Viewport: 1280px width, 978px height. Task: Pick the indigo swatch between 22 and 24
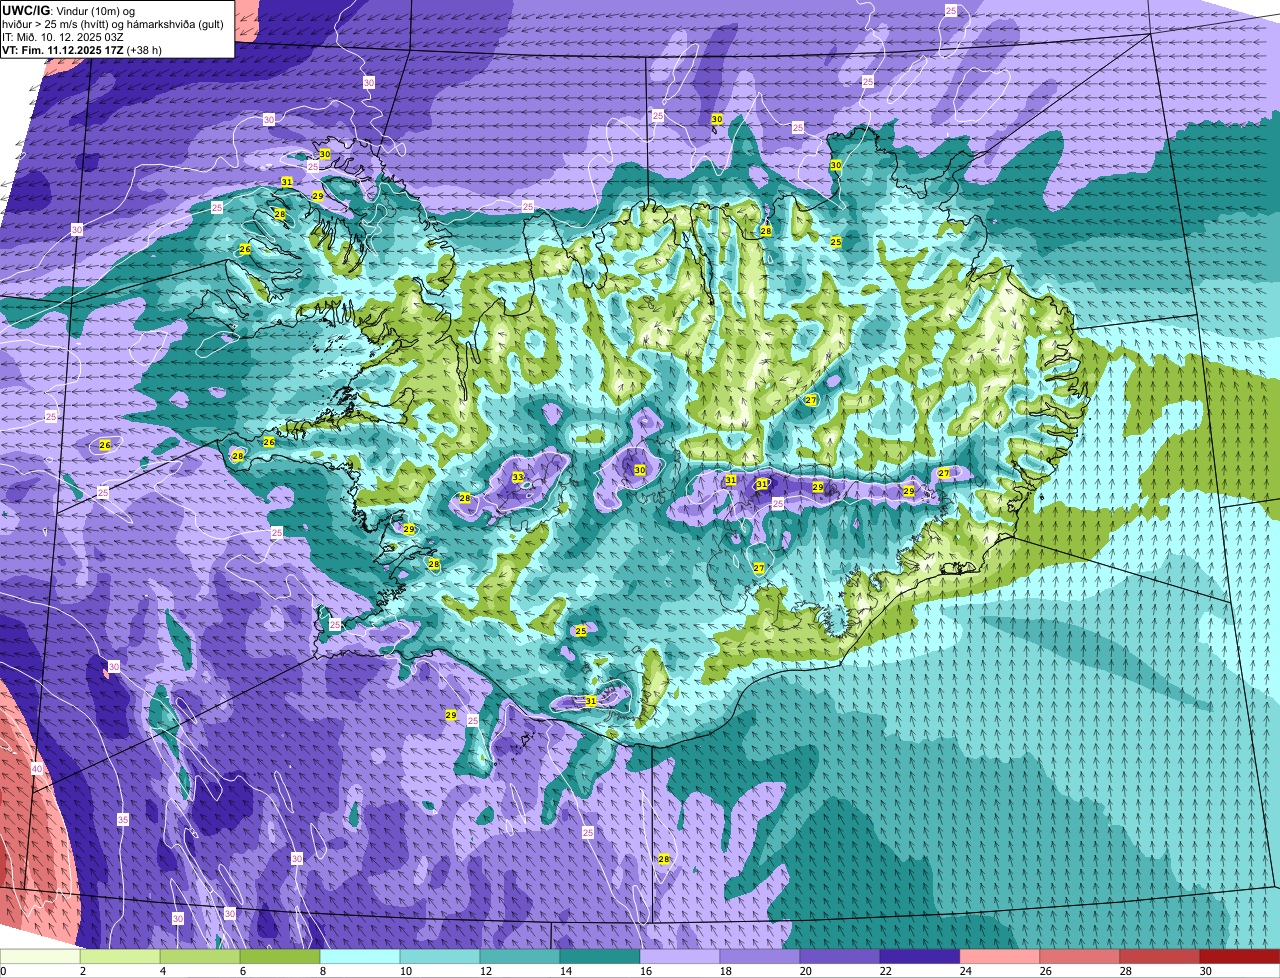pyautogui.click(x=920, y=956)
